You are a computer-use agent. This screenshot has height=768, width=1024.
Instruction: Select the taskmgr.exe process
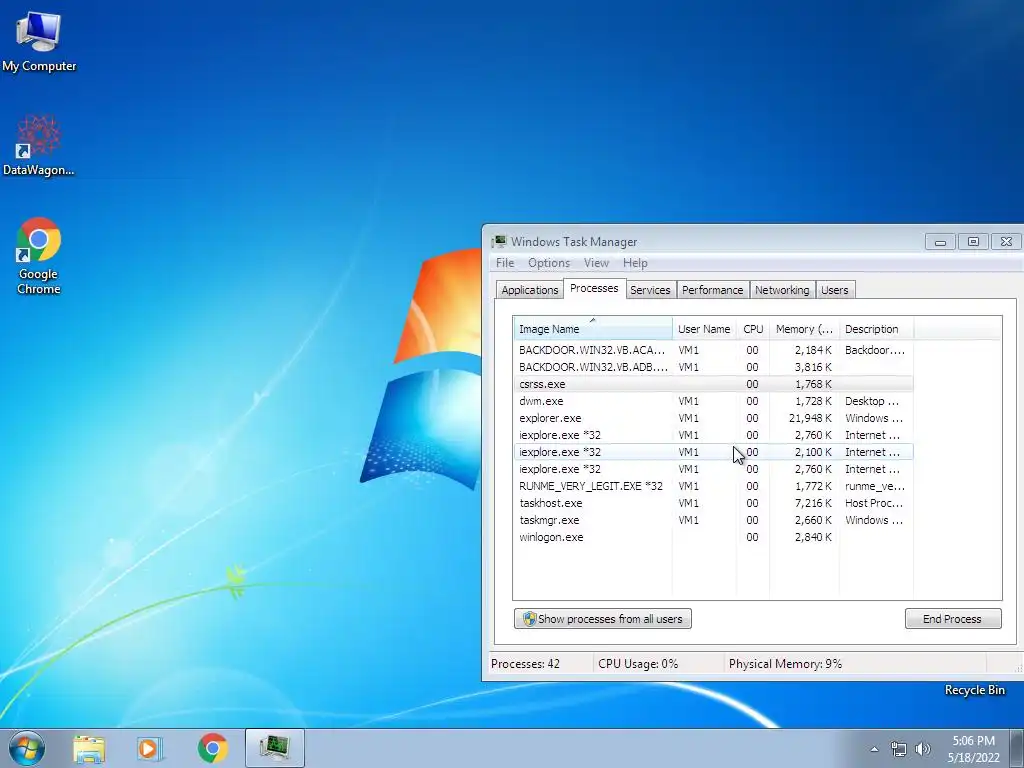click(x=713, y=520)
